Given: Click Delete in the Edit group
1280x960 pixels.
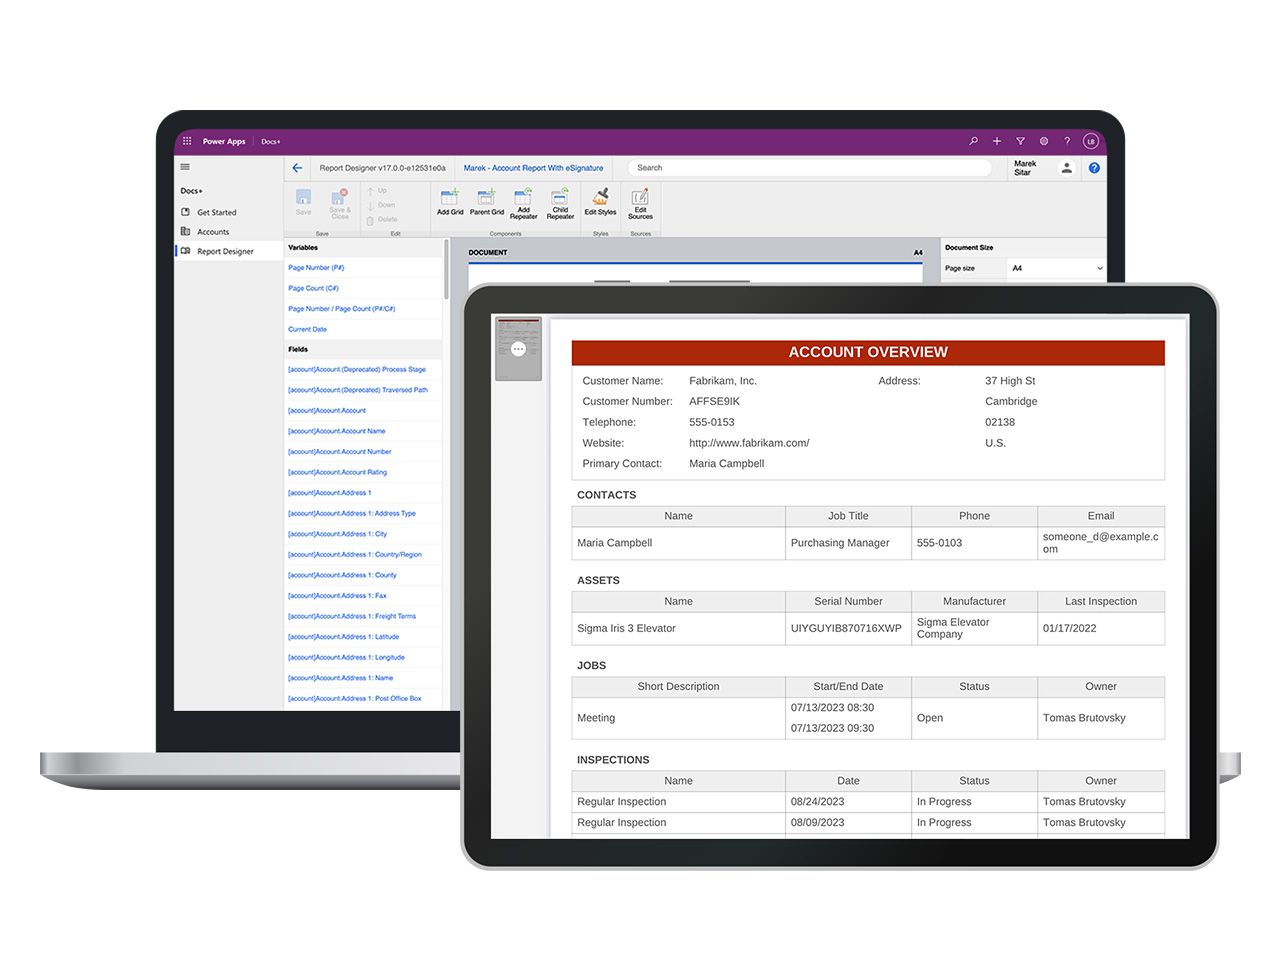Looking at the screenshot, I should point(382,220).
